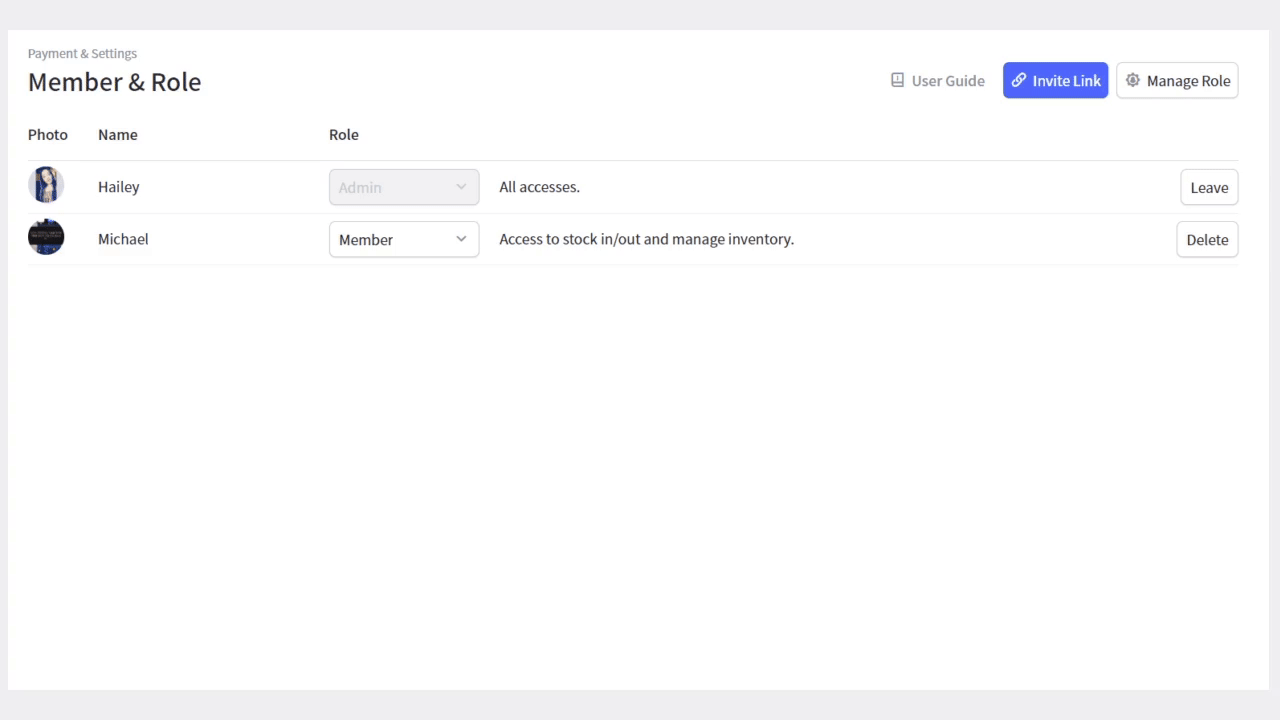Click the chain link icon inside Invite Link button

[1019, 80]
